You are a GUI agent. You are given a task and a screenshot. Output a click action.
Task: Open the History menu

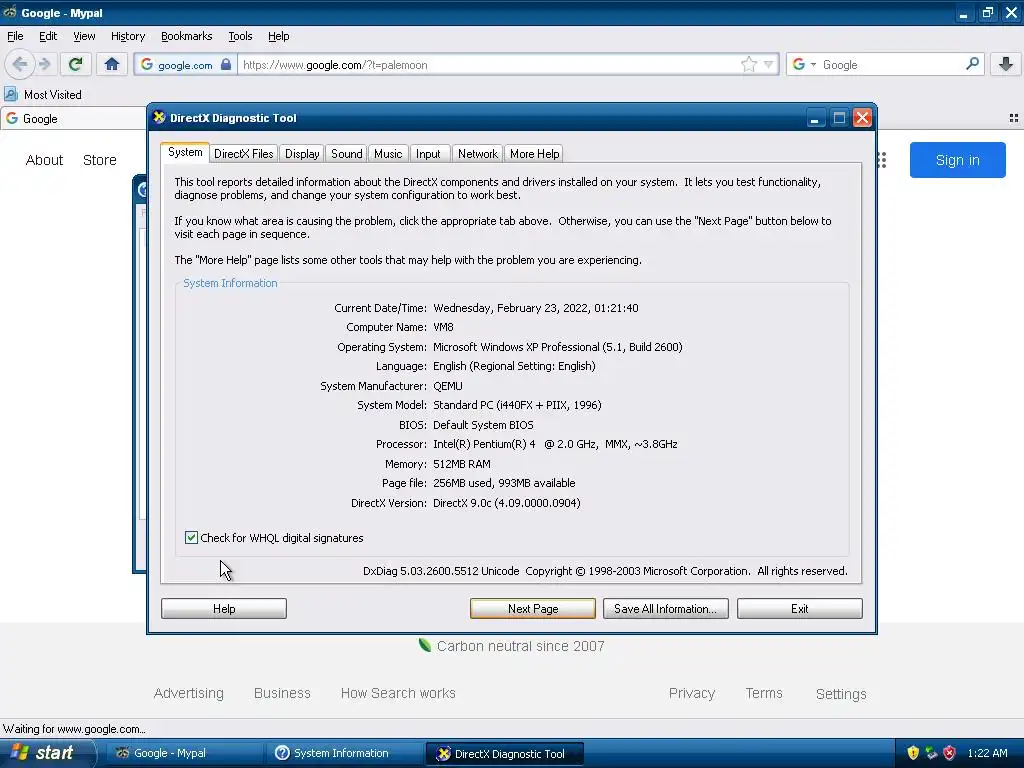(127, 36)
